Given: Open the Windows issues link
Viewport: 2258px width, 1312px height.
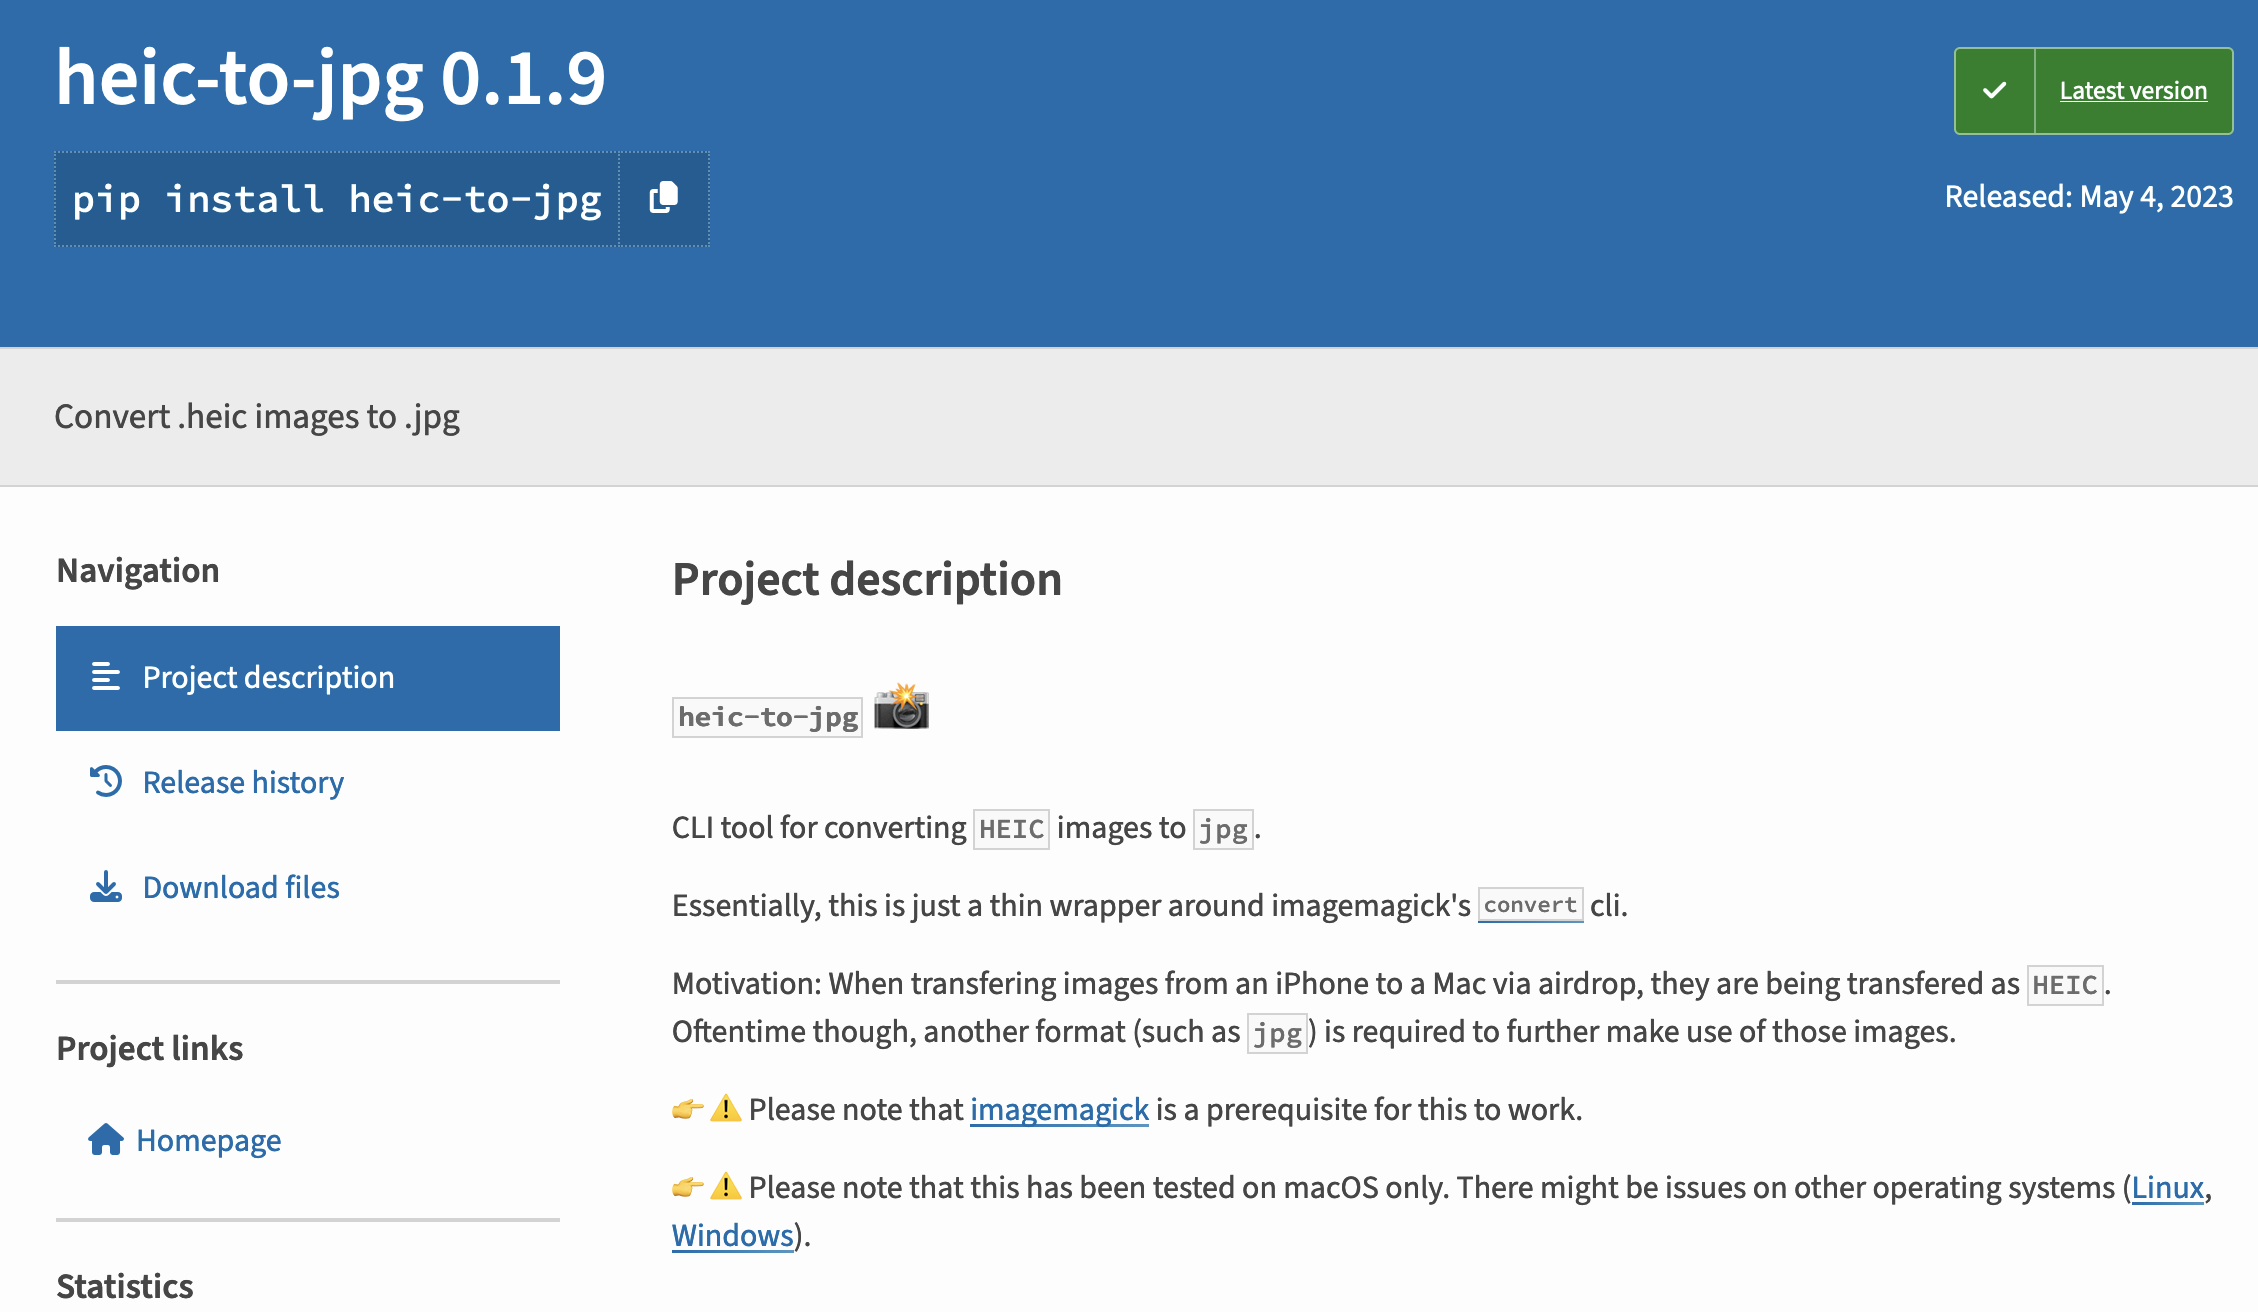Looking at the screenshot, I should (x=732, y=1235).
